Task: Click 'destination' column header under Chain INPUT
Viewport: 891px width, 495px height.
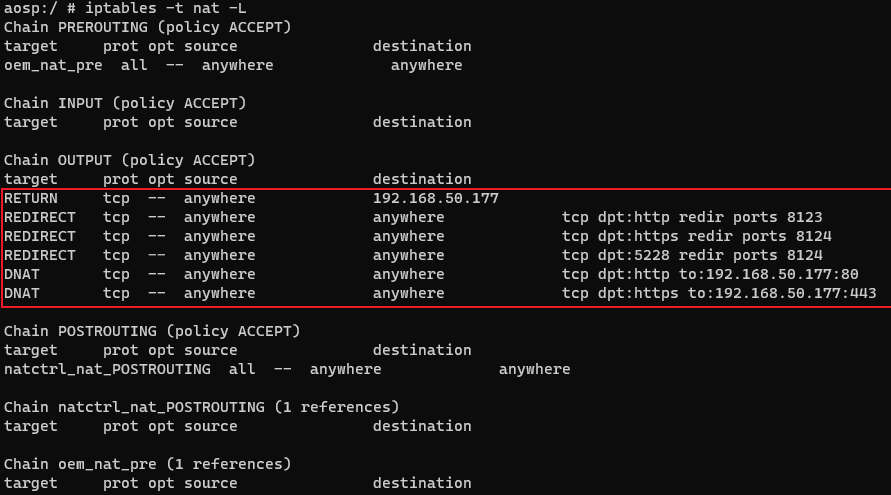Action: pos(422,122)
